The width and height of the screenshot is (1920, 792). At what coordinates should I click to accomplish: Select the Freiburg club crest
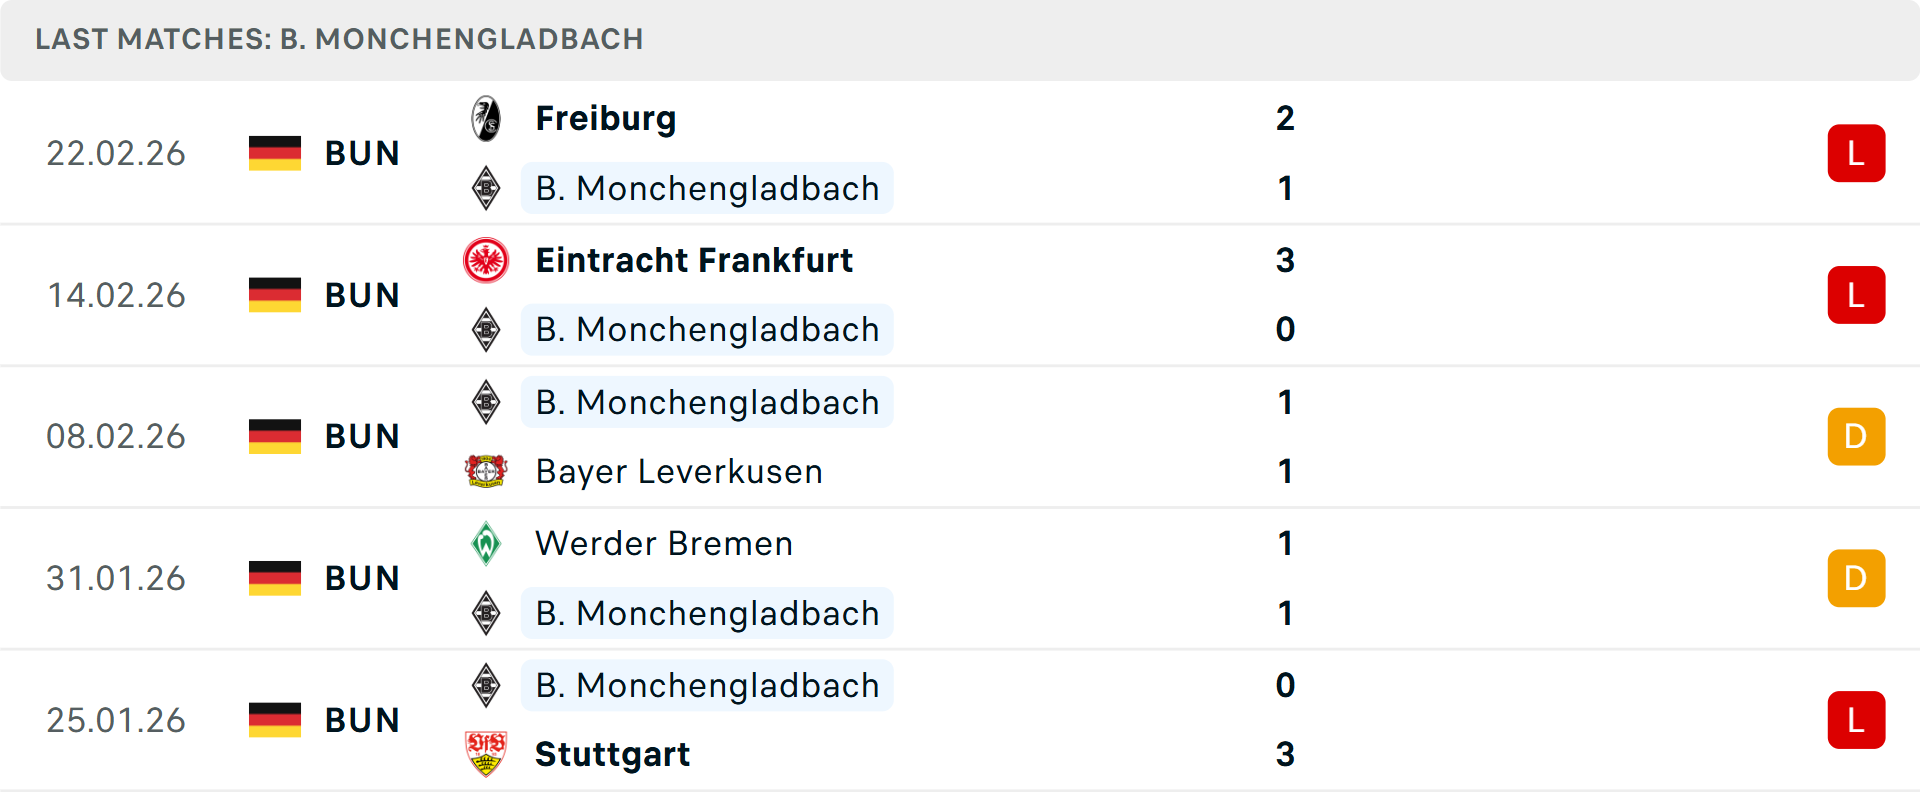486,117
